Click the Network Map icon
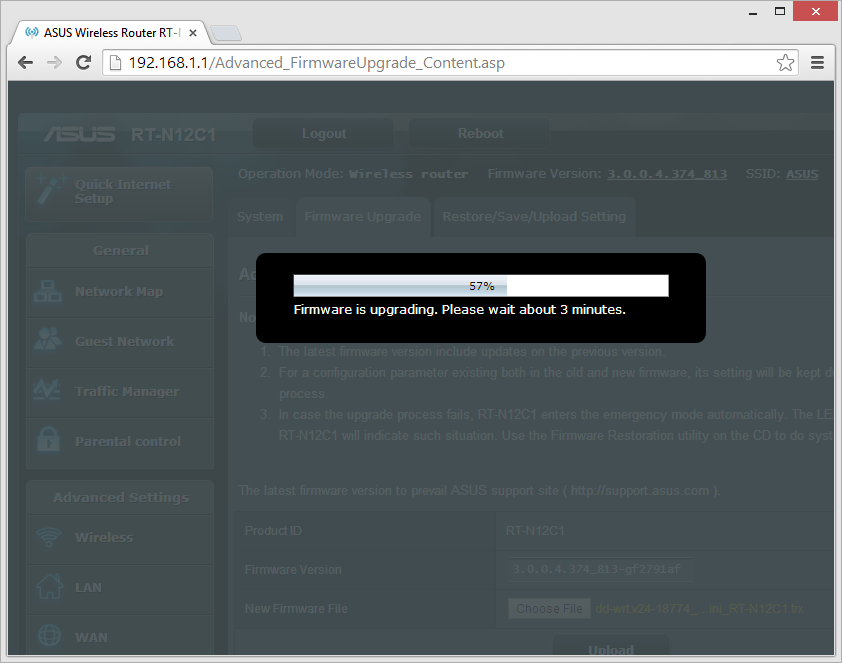This screenshot has height=663, width=842. [x=48, y=291]
